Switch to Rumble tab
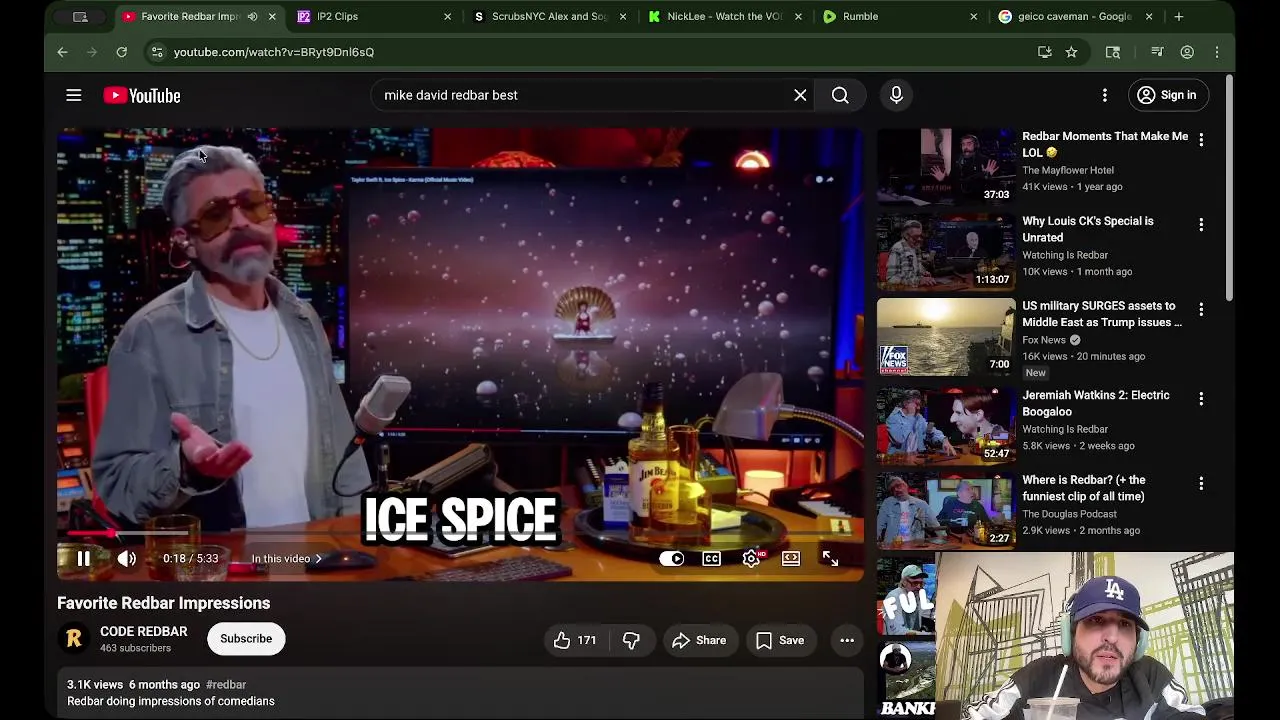 (900, 16)
